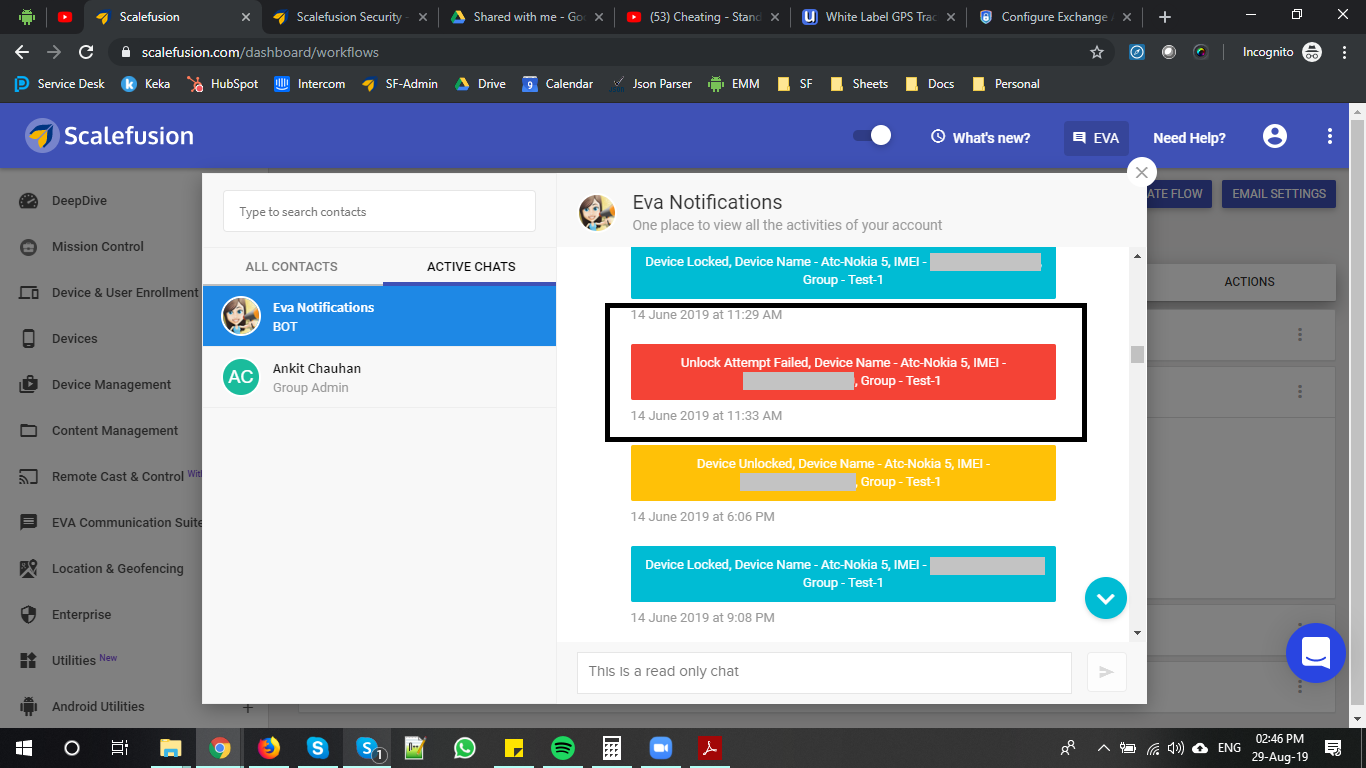Show hidden system tray icons
This screenshot has height=768, width=1366.
1104,748
